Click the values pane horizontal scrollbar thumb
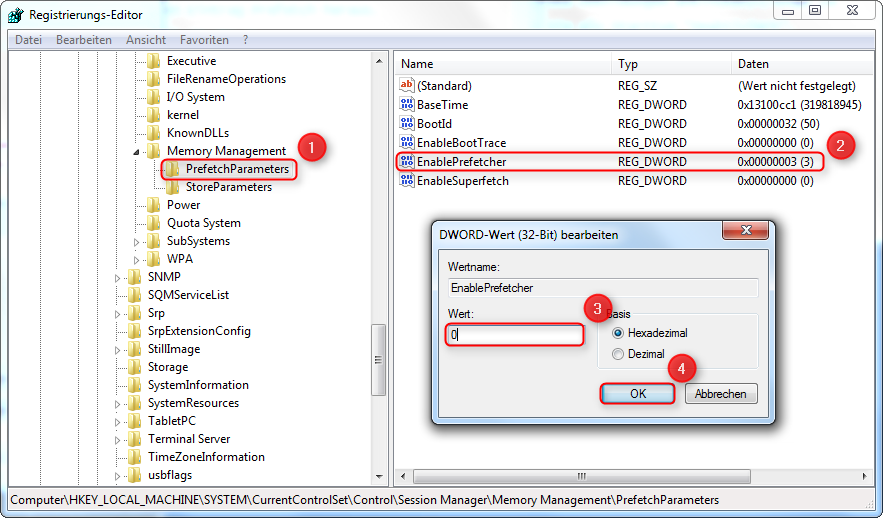Image resolution: width=883 pixels, height=518 pixels. point(582,476)
